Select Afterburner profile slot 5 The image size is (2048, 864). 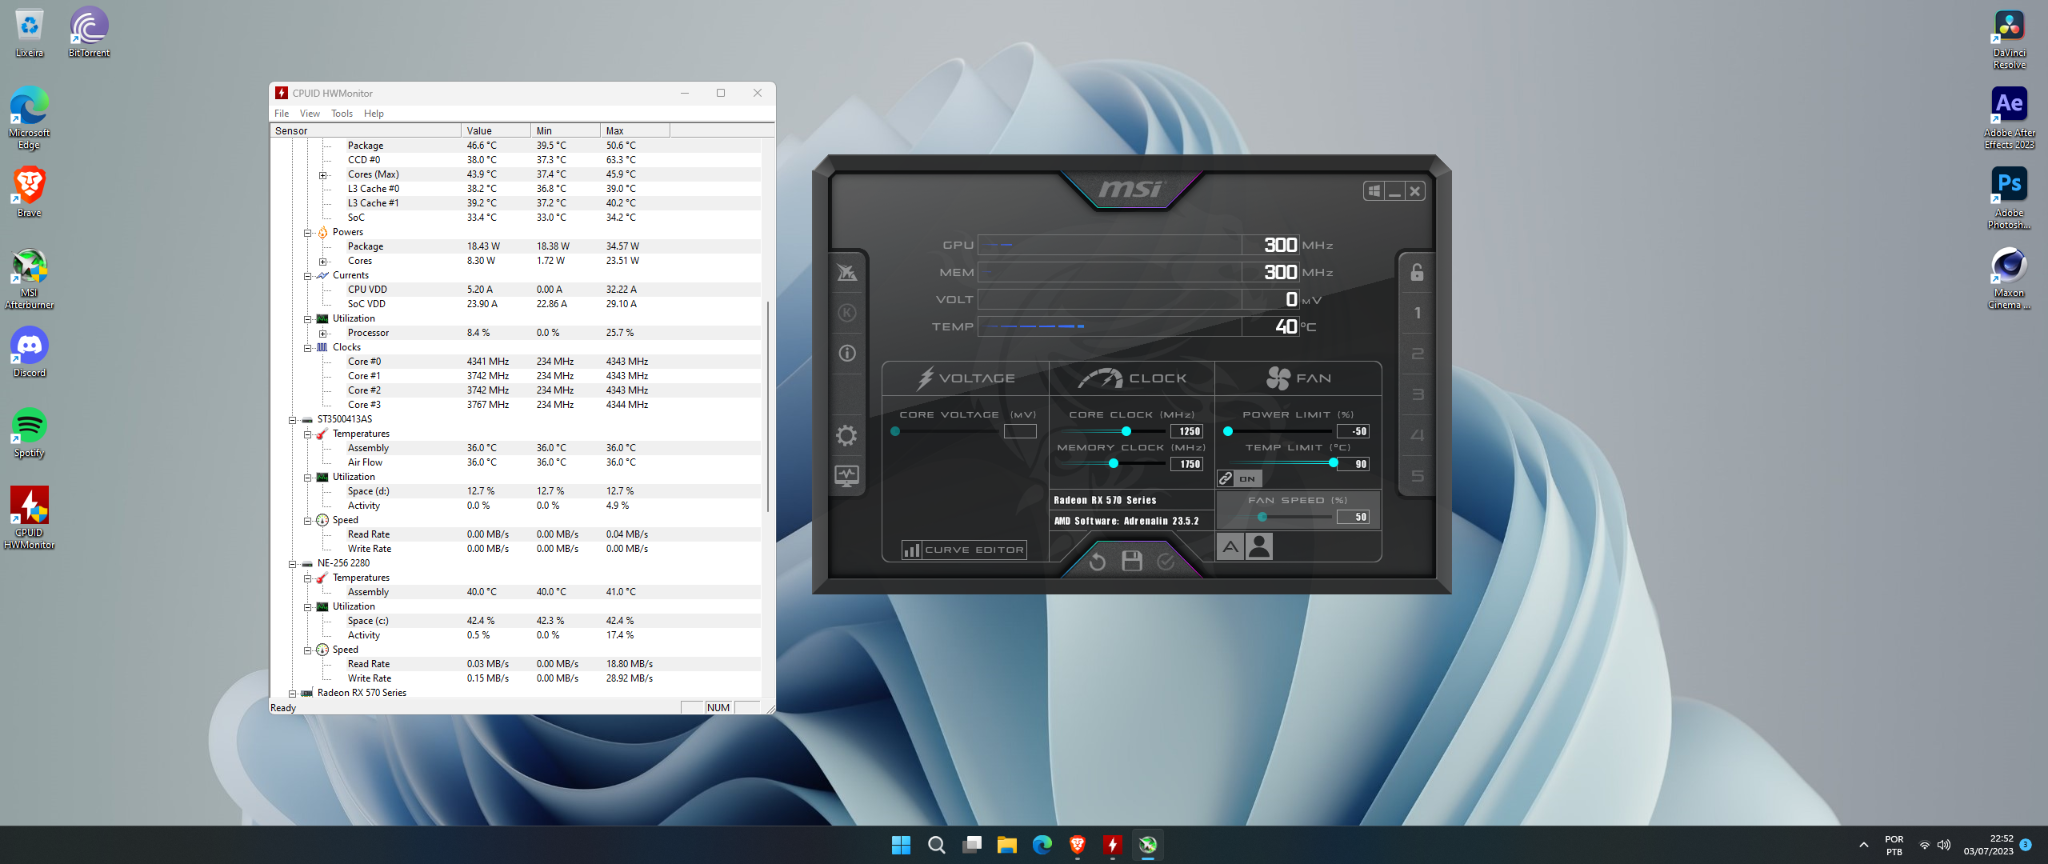tap(1417, 476)
